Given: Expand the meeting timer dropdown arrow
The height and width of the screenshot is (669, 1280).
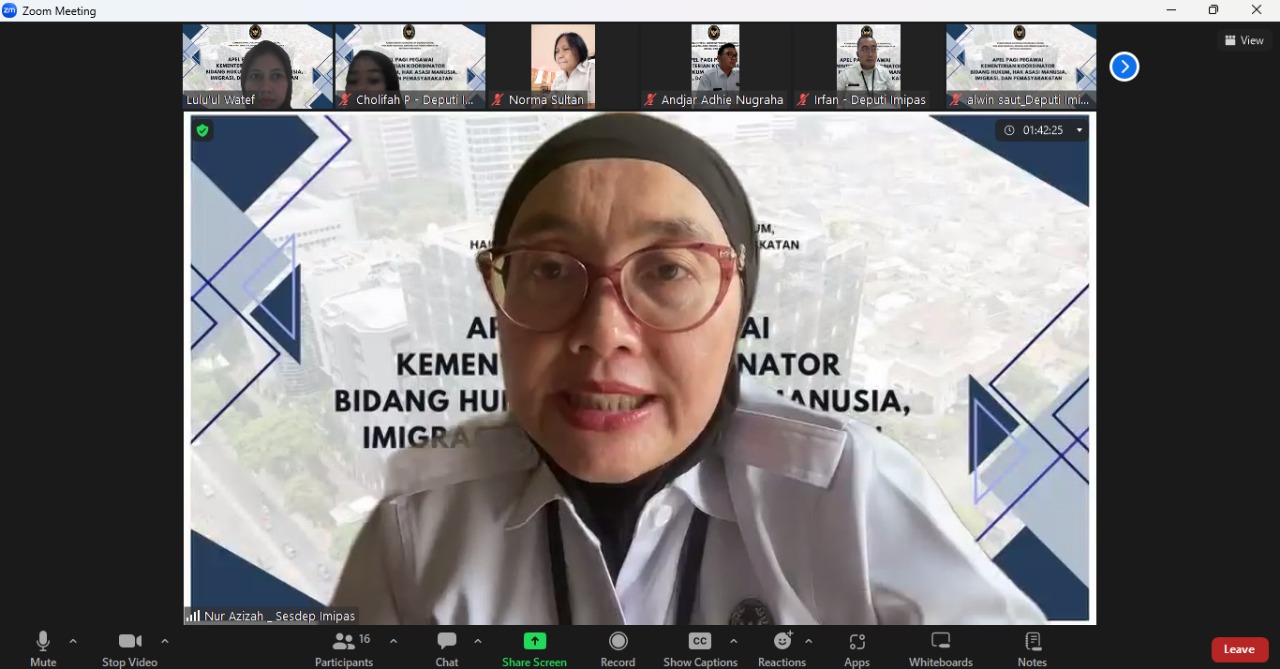Looking at the screenshot, I should pyautogui.click(x=1079, y=130).
